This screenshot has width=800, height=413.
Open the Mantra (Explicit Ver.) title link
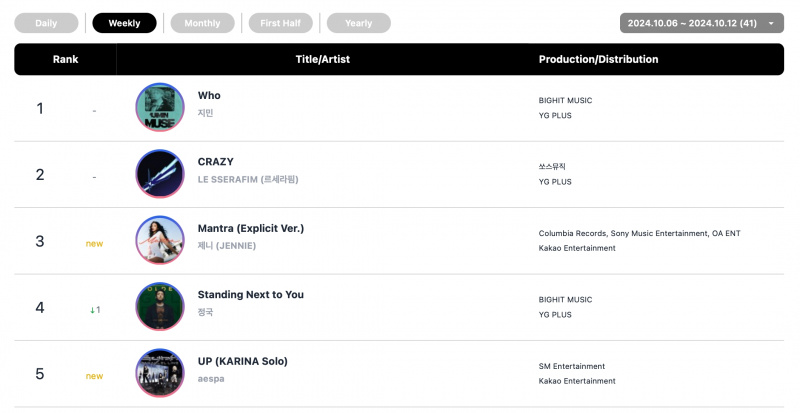coord(251,228)
